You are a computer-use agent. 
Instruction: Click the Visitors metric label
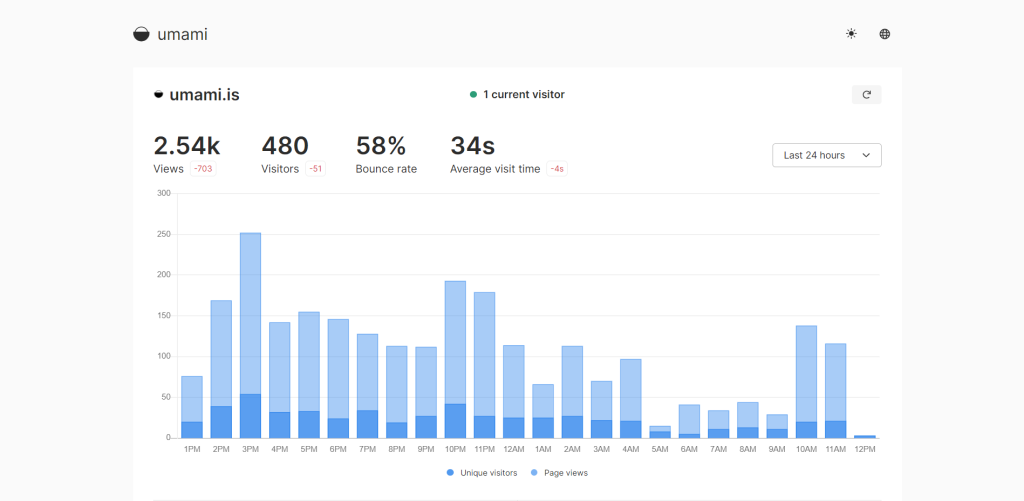click(280, 169)
